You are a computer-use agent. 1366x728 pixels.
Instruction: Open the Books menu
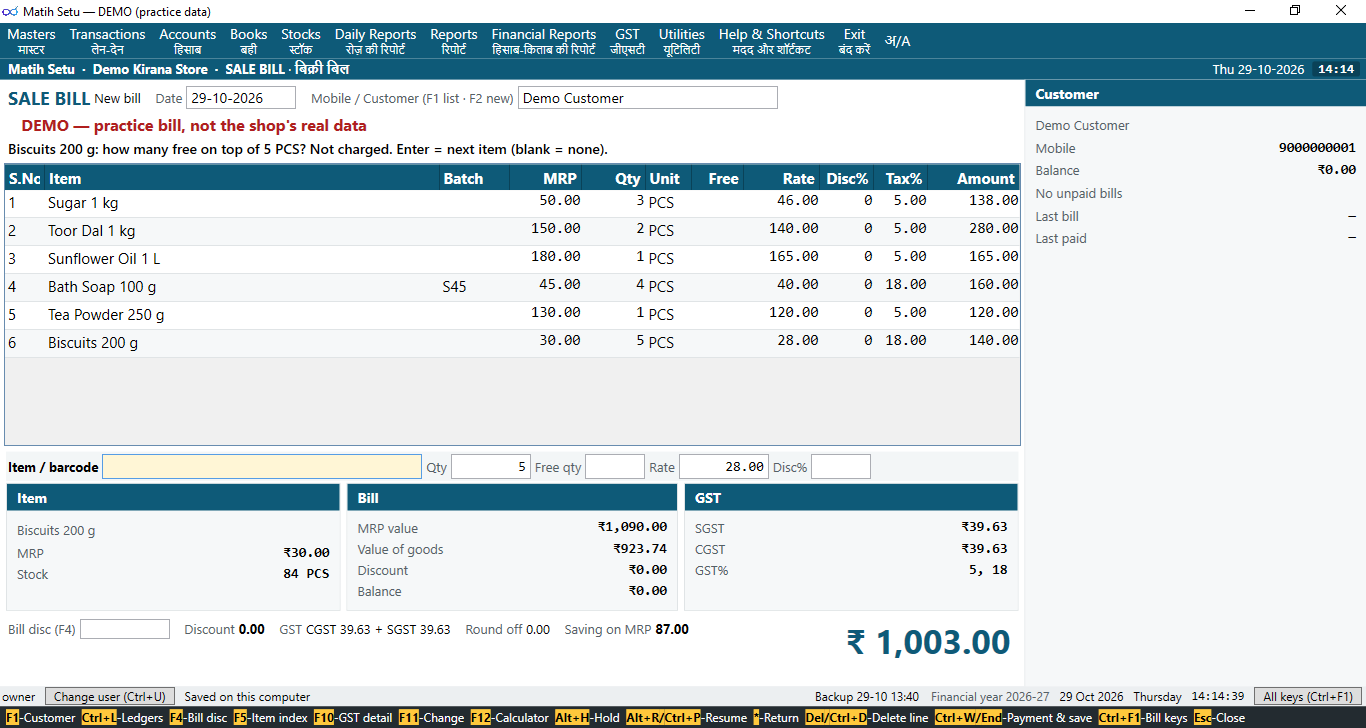click(248, 41)
